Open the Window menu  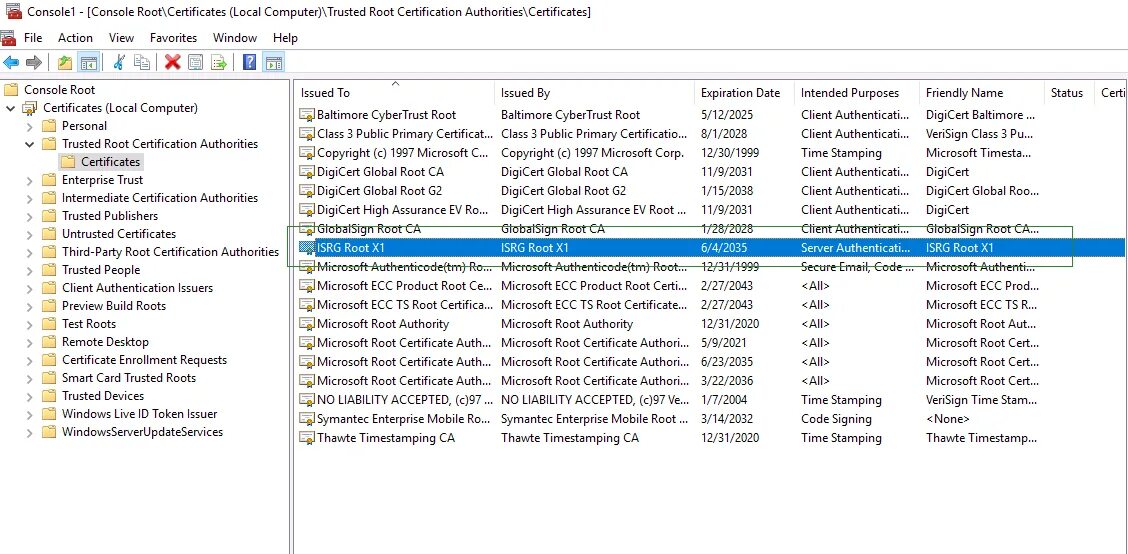235,37
